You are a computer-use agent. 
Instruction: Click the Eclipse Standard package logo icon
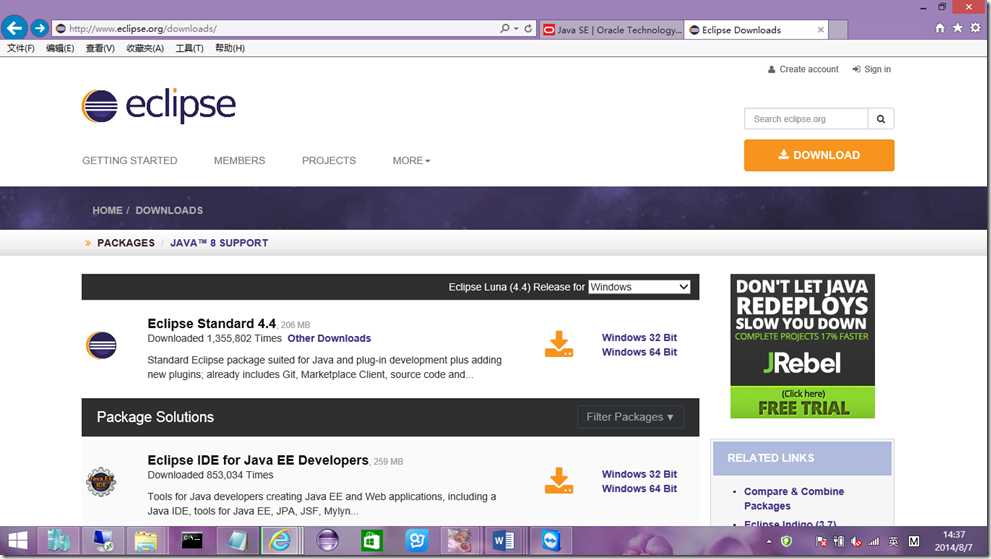101,345
